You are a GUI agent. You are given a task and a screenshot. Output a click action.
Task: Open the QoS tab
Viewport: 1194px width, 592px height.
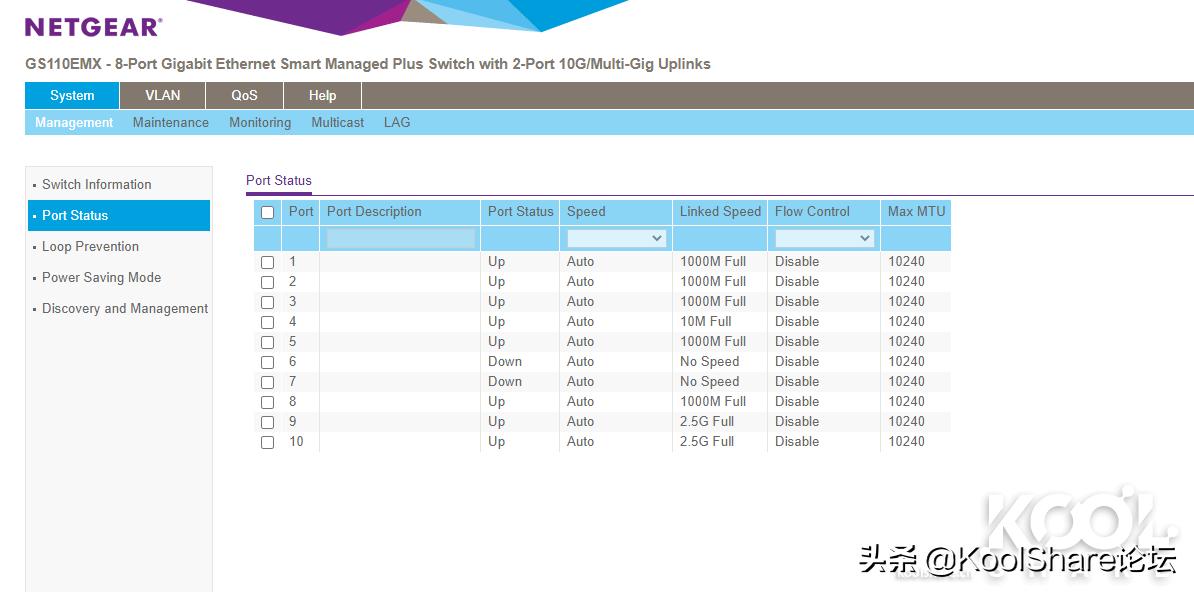point(244,95)
